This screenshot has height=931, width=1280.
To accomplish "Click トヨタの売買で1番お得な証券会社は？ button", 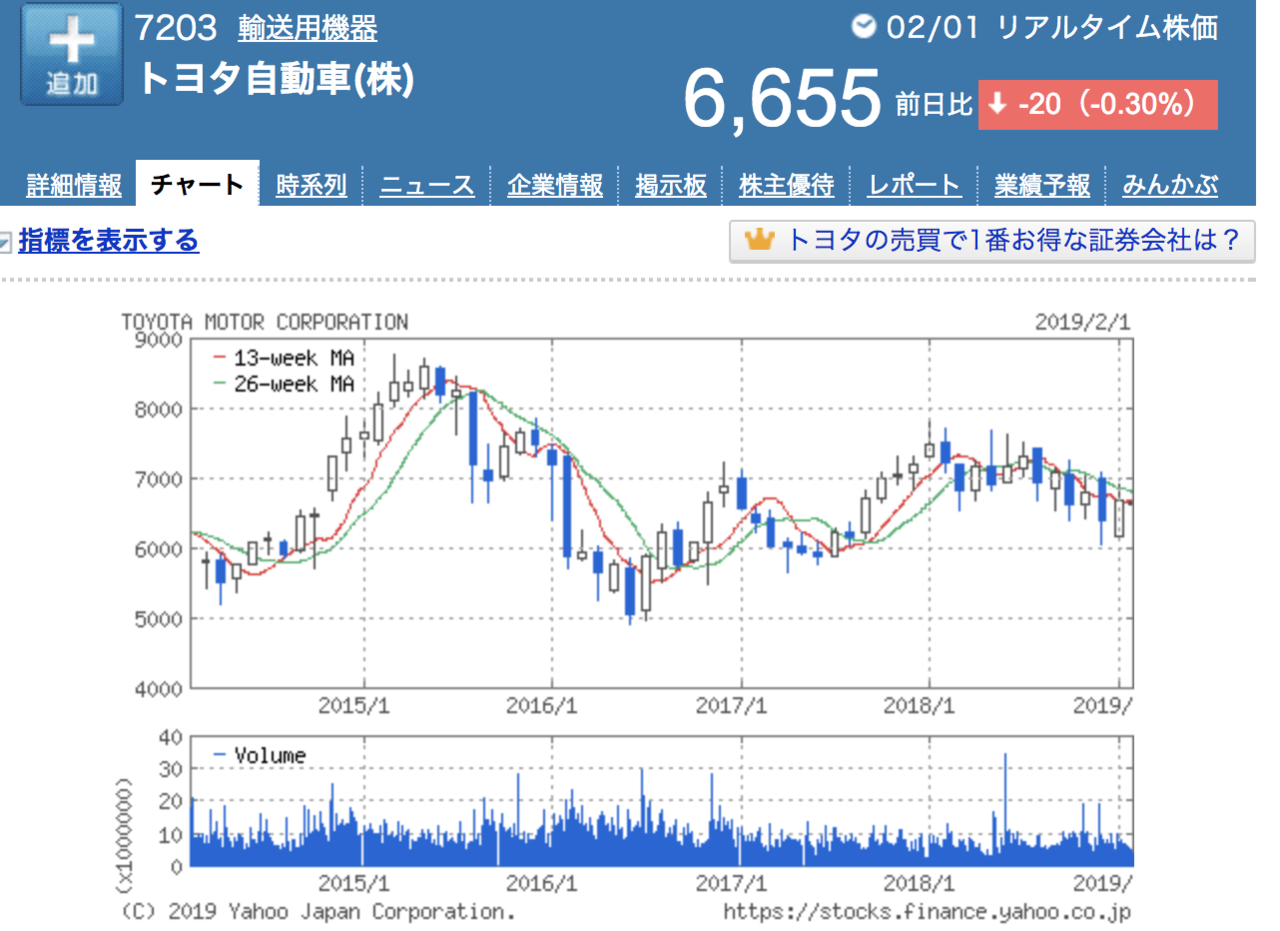I will [x=992, y=241].
